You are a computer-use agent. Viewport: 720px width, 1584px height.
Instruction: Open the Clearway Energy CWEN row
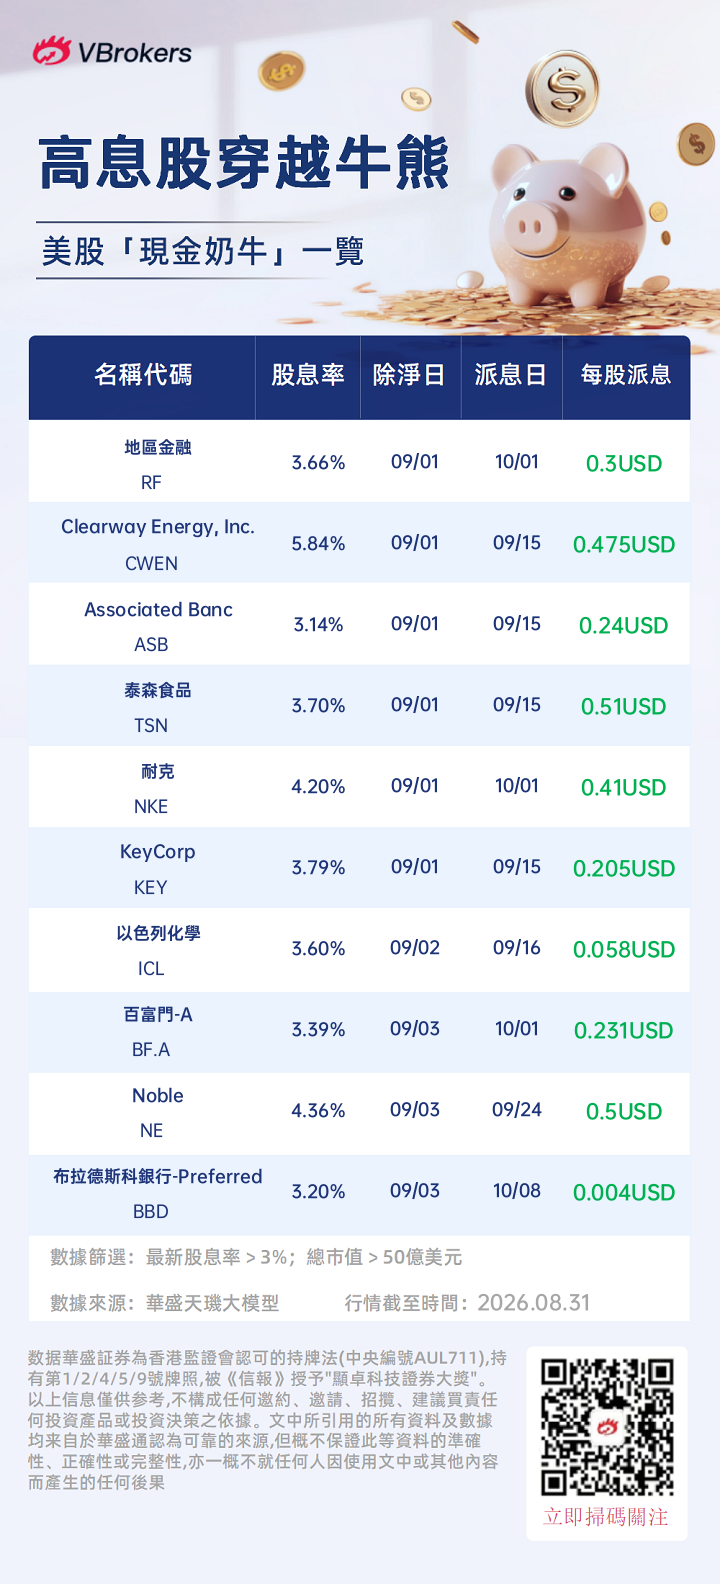click(x=359, y=542)
